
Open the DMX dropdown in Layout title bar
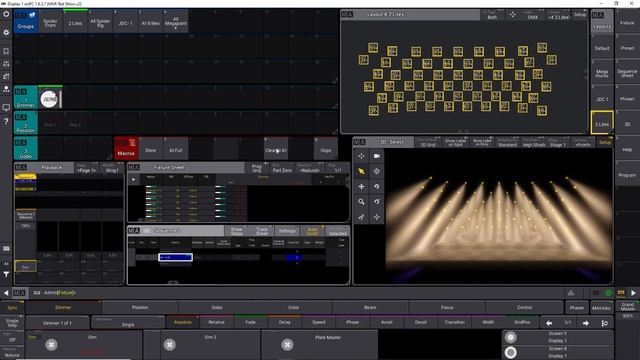coord(533,15)
